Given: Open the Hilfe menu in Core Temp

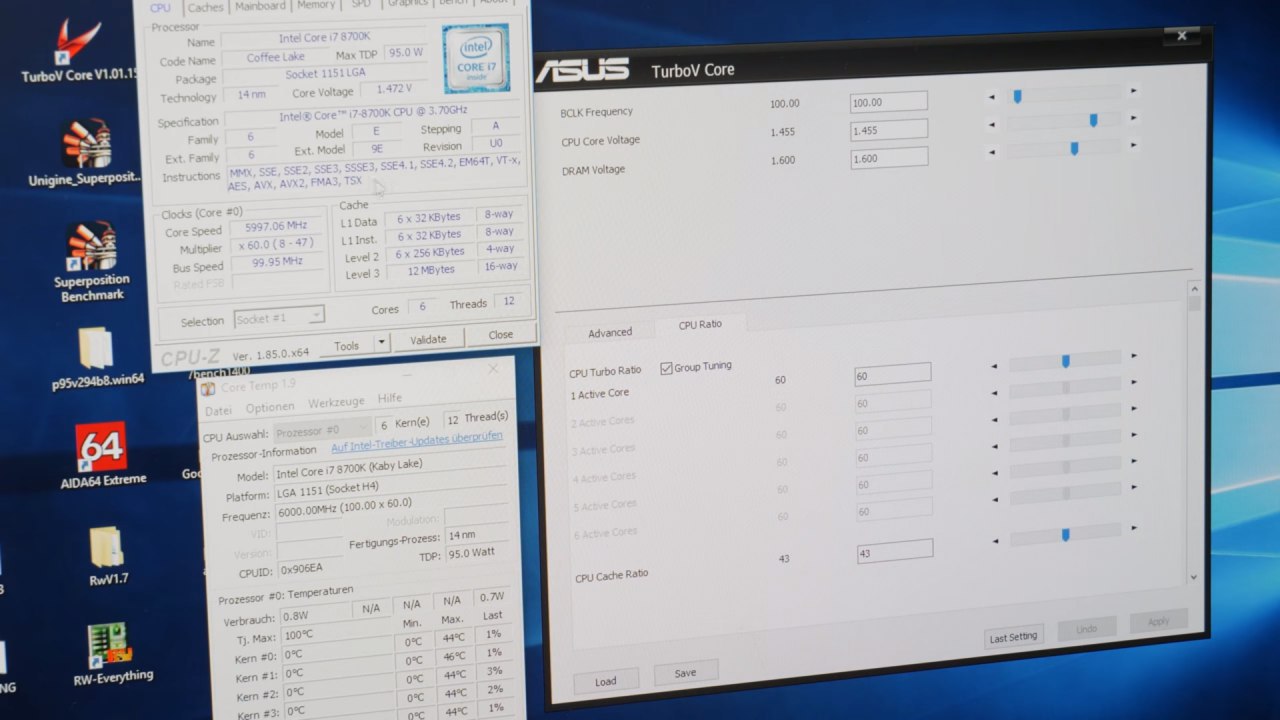Looking at the screenshot, I should click(x=389, y=398).
